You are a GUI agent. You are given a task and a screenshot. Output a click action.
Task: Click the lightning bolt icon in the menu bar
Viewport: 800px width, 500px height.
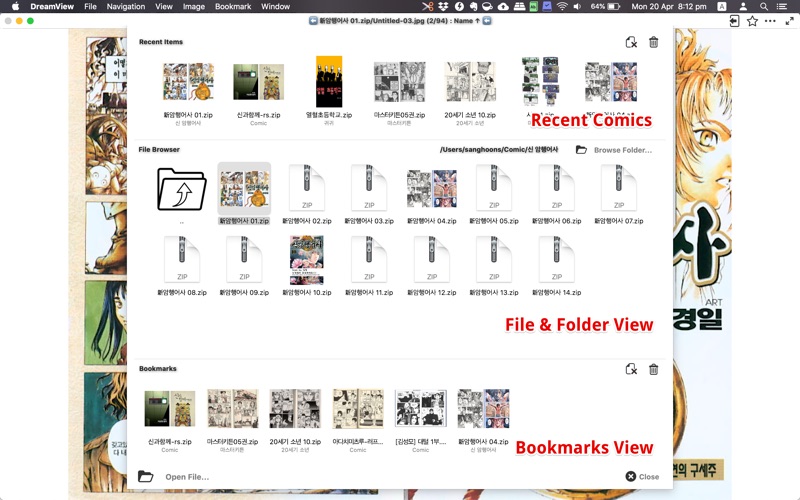(459, 7)
